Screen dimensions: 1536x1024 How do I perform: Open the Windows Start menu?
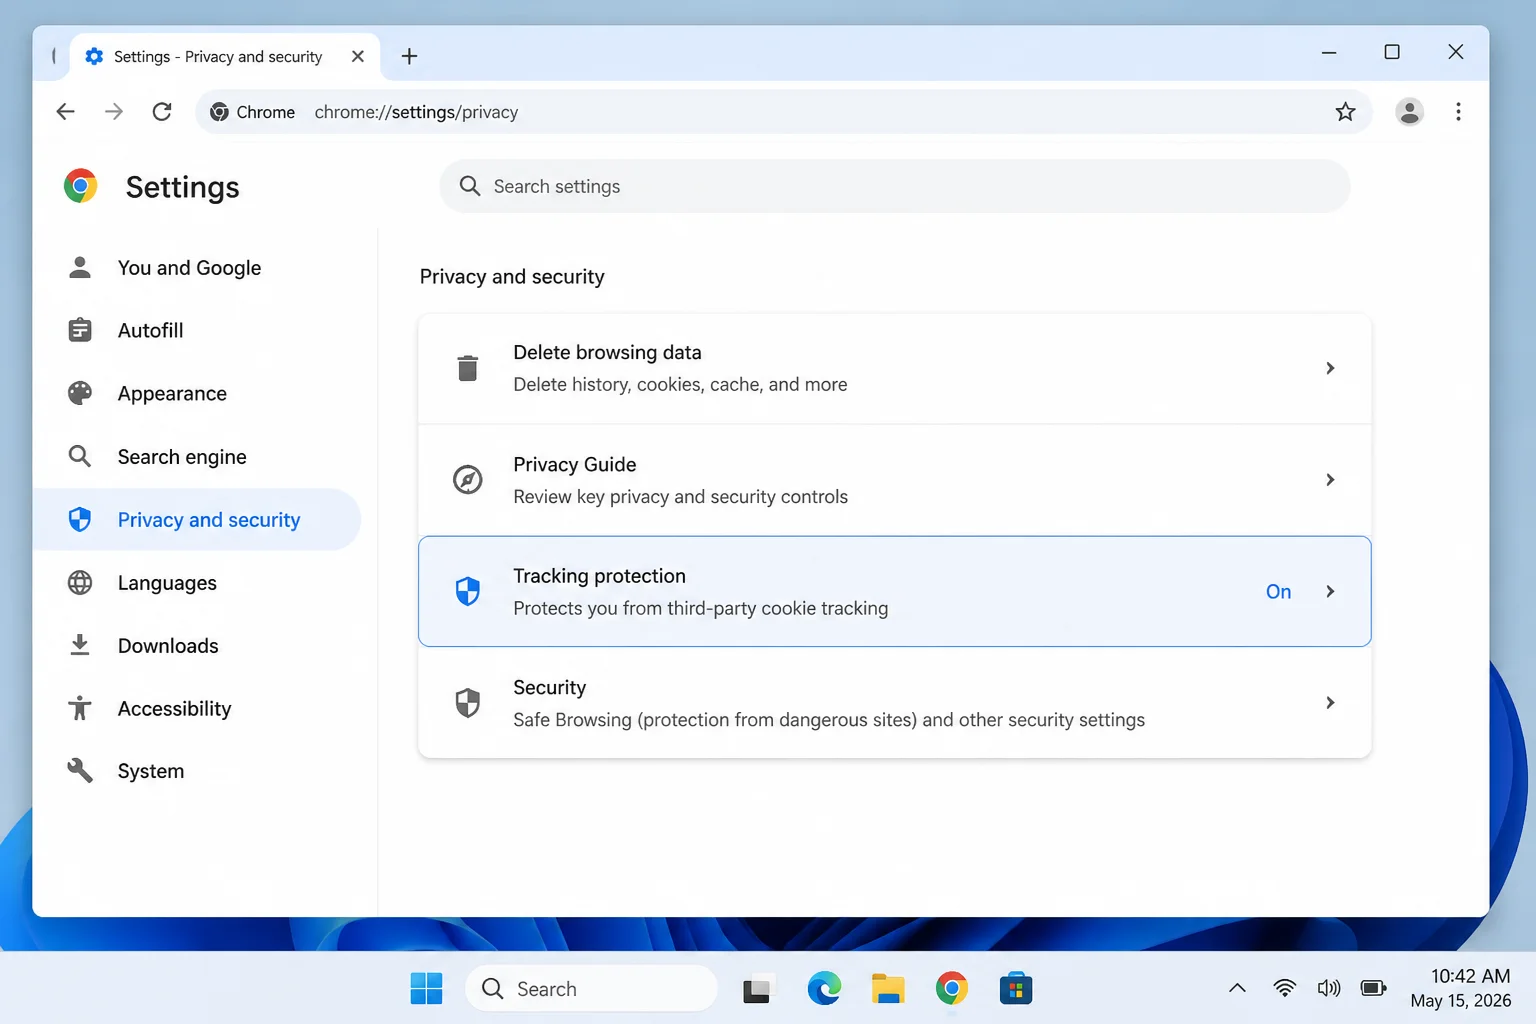pyautogui.click(x=426, y=988)
